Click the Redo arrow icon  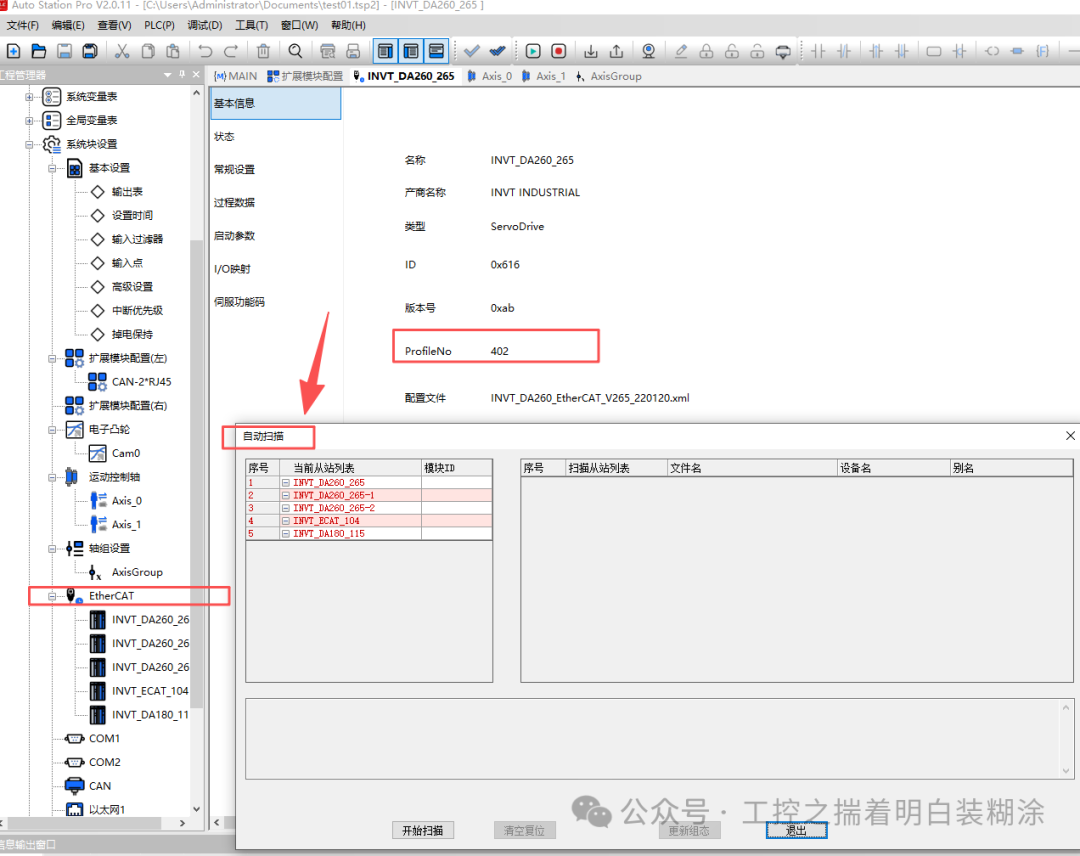click(231, 51)
